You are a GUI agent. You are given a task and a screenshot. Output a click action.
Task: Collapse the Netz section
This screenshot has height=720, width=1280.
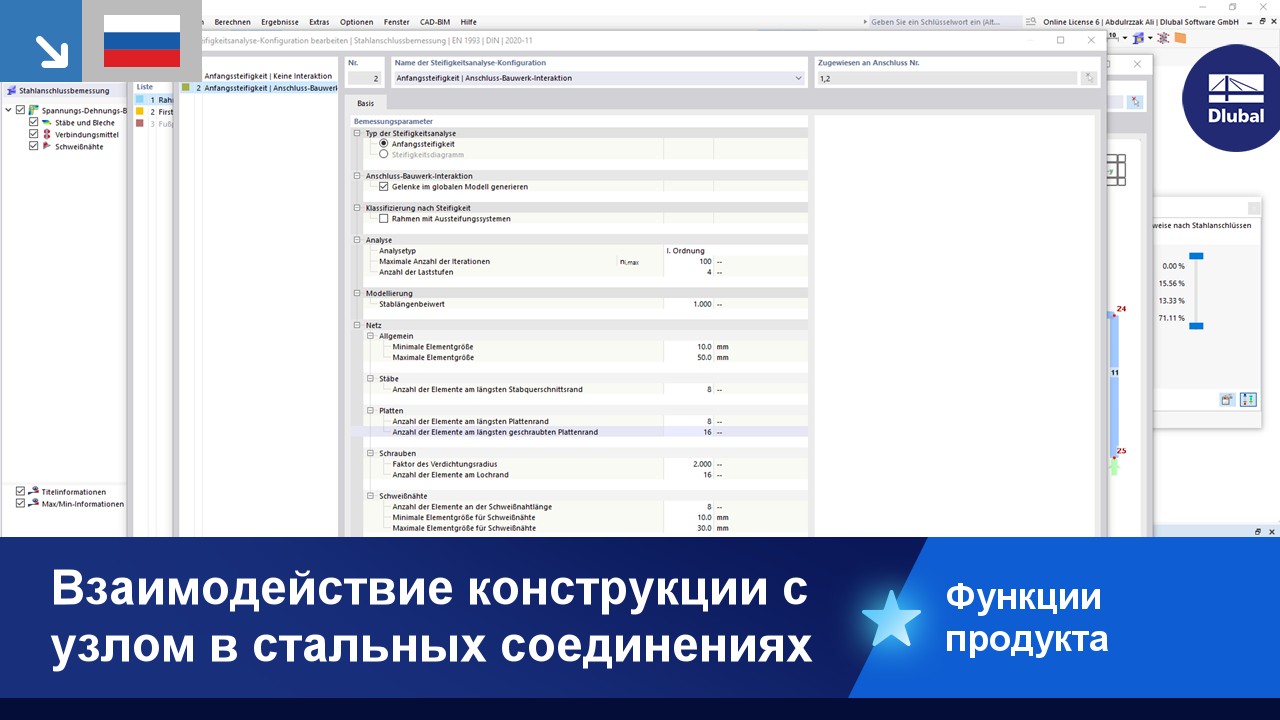(357, 325)
